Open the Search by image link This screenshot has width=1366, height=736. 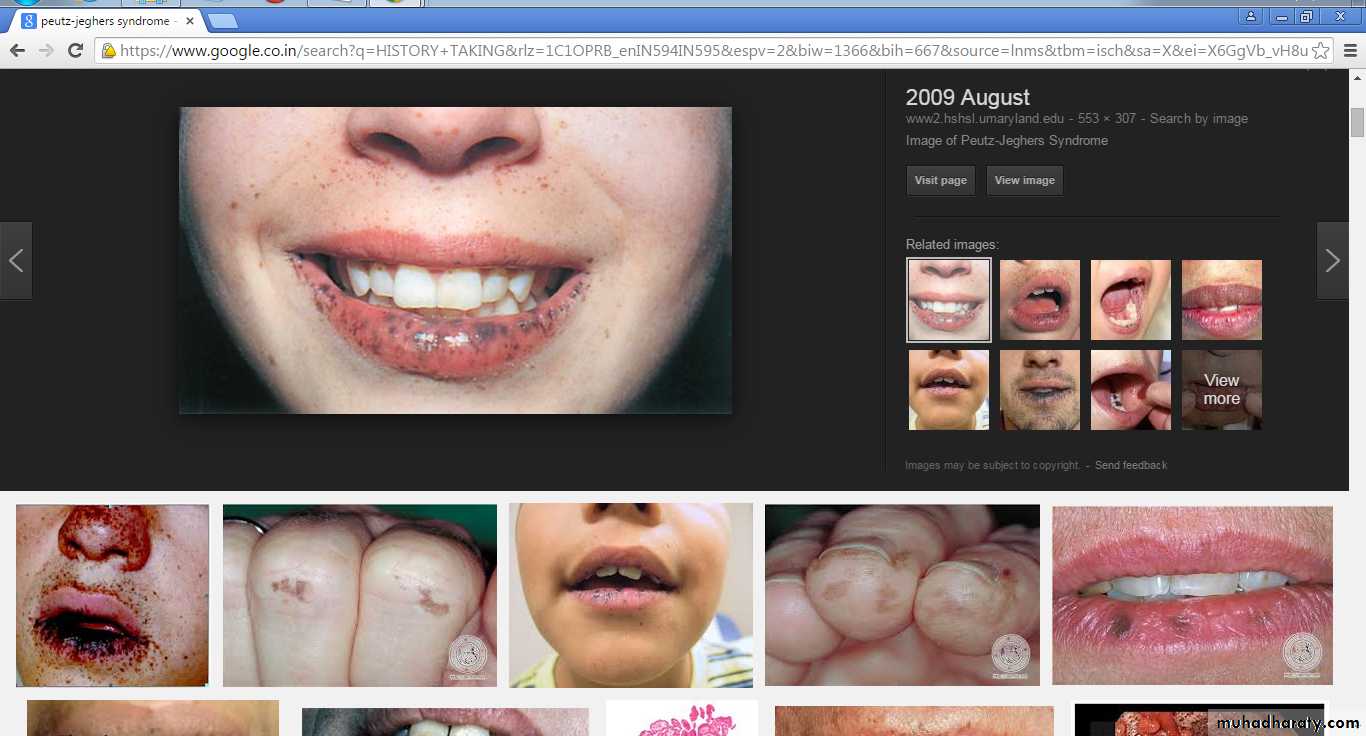1198,119
